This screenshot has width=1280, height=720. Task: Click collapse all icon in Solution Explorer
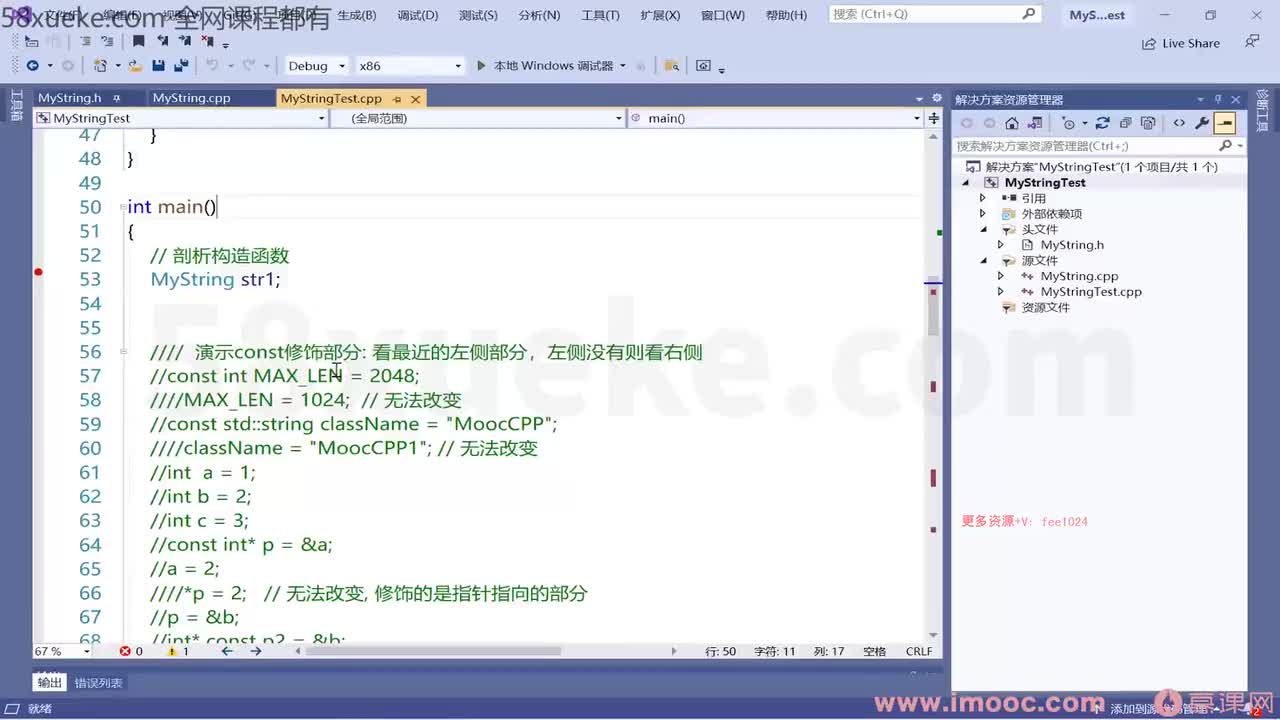pyautogui.click(x=1125, y=123)
